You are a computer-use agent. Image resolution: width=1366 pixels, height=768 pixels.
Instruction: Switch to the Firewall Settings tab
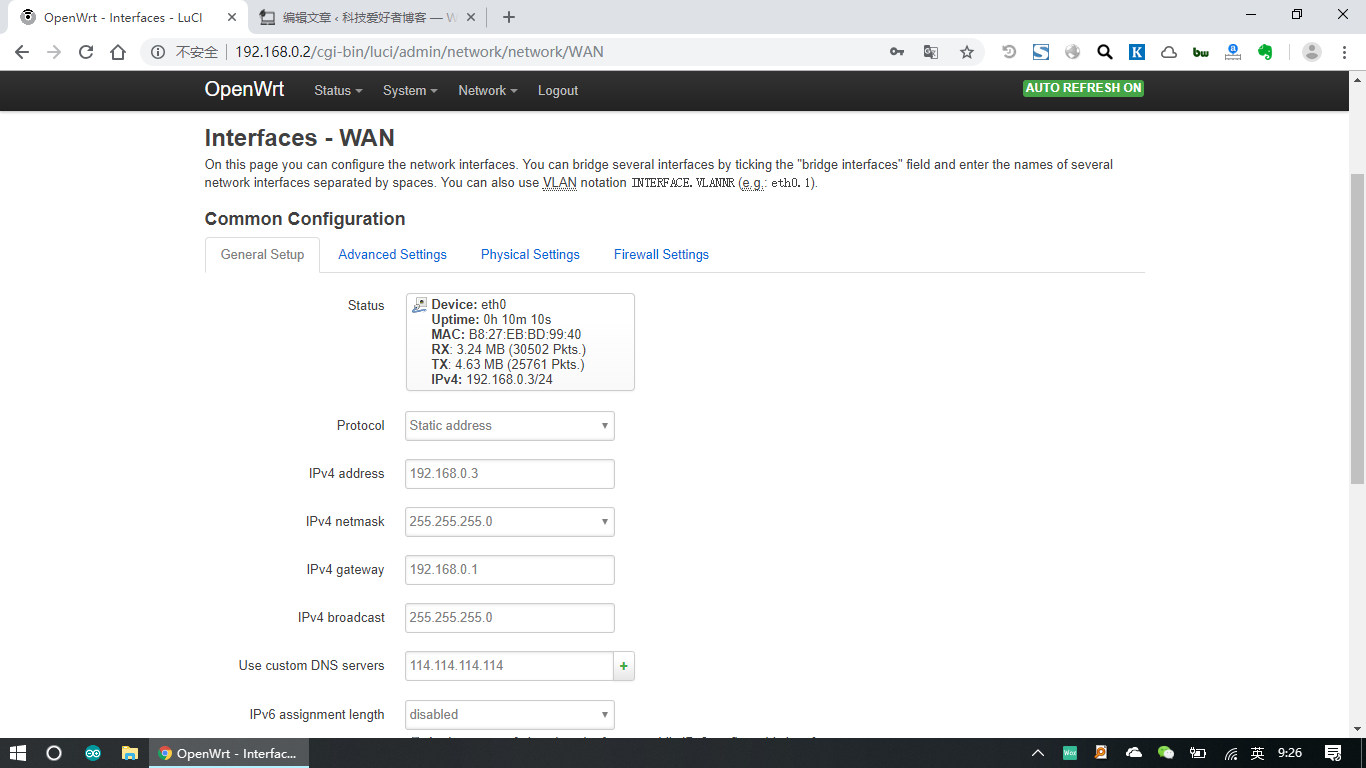pyautogui.click(x=661, y=254)
